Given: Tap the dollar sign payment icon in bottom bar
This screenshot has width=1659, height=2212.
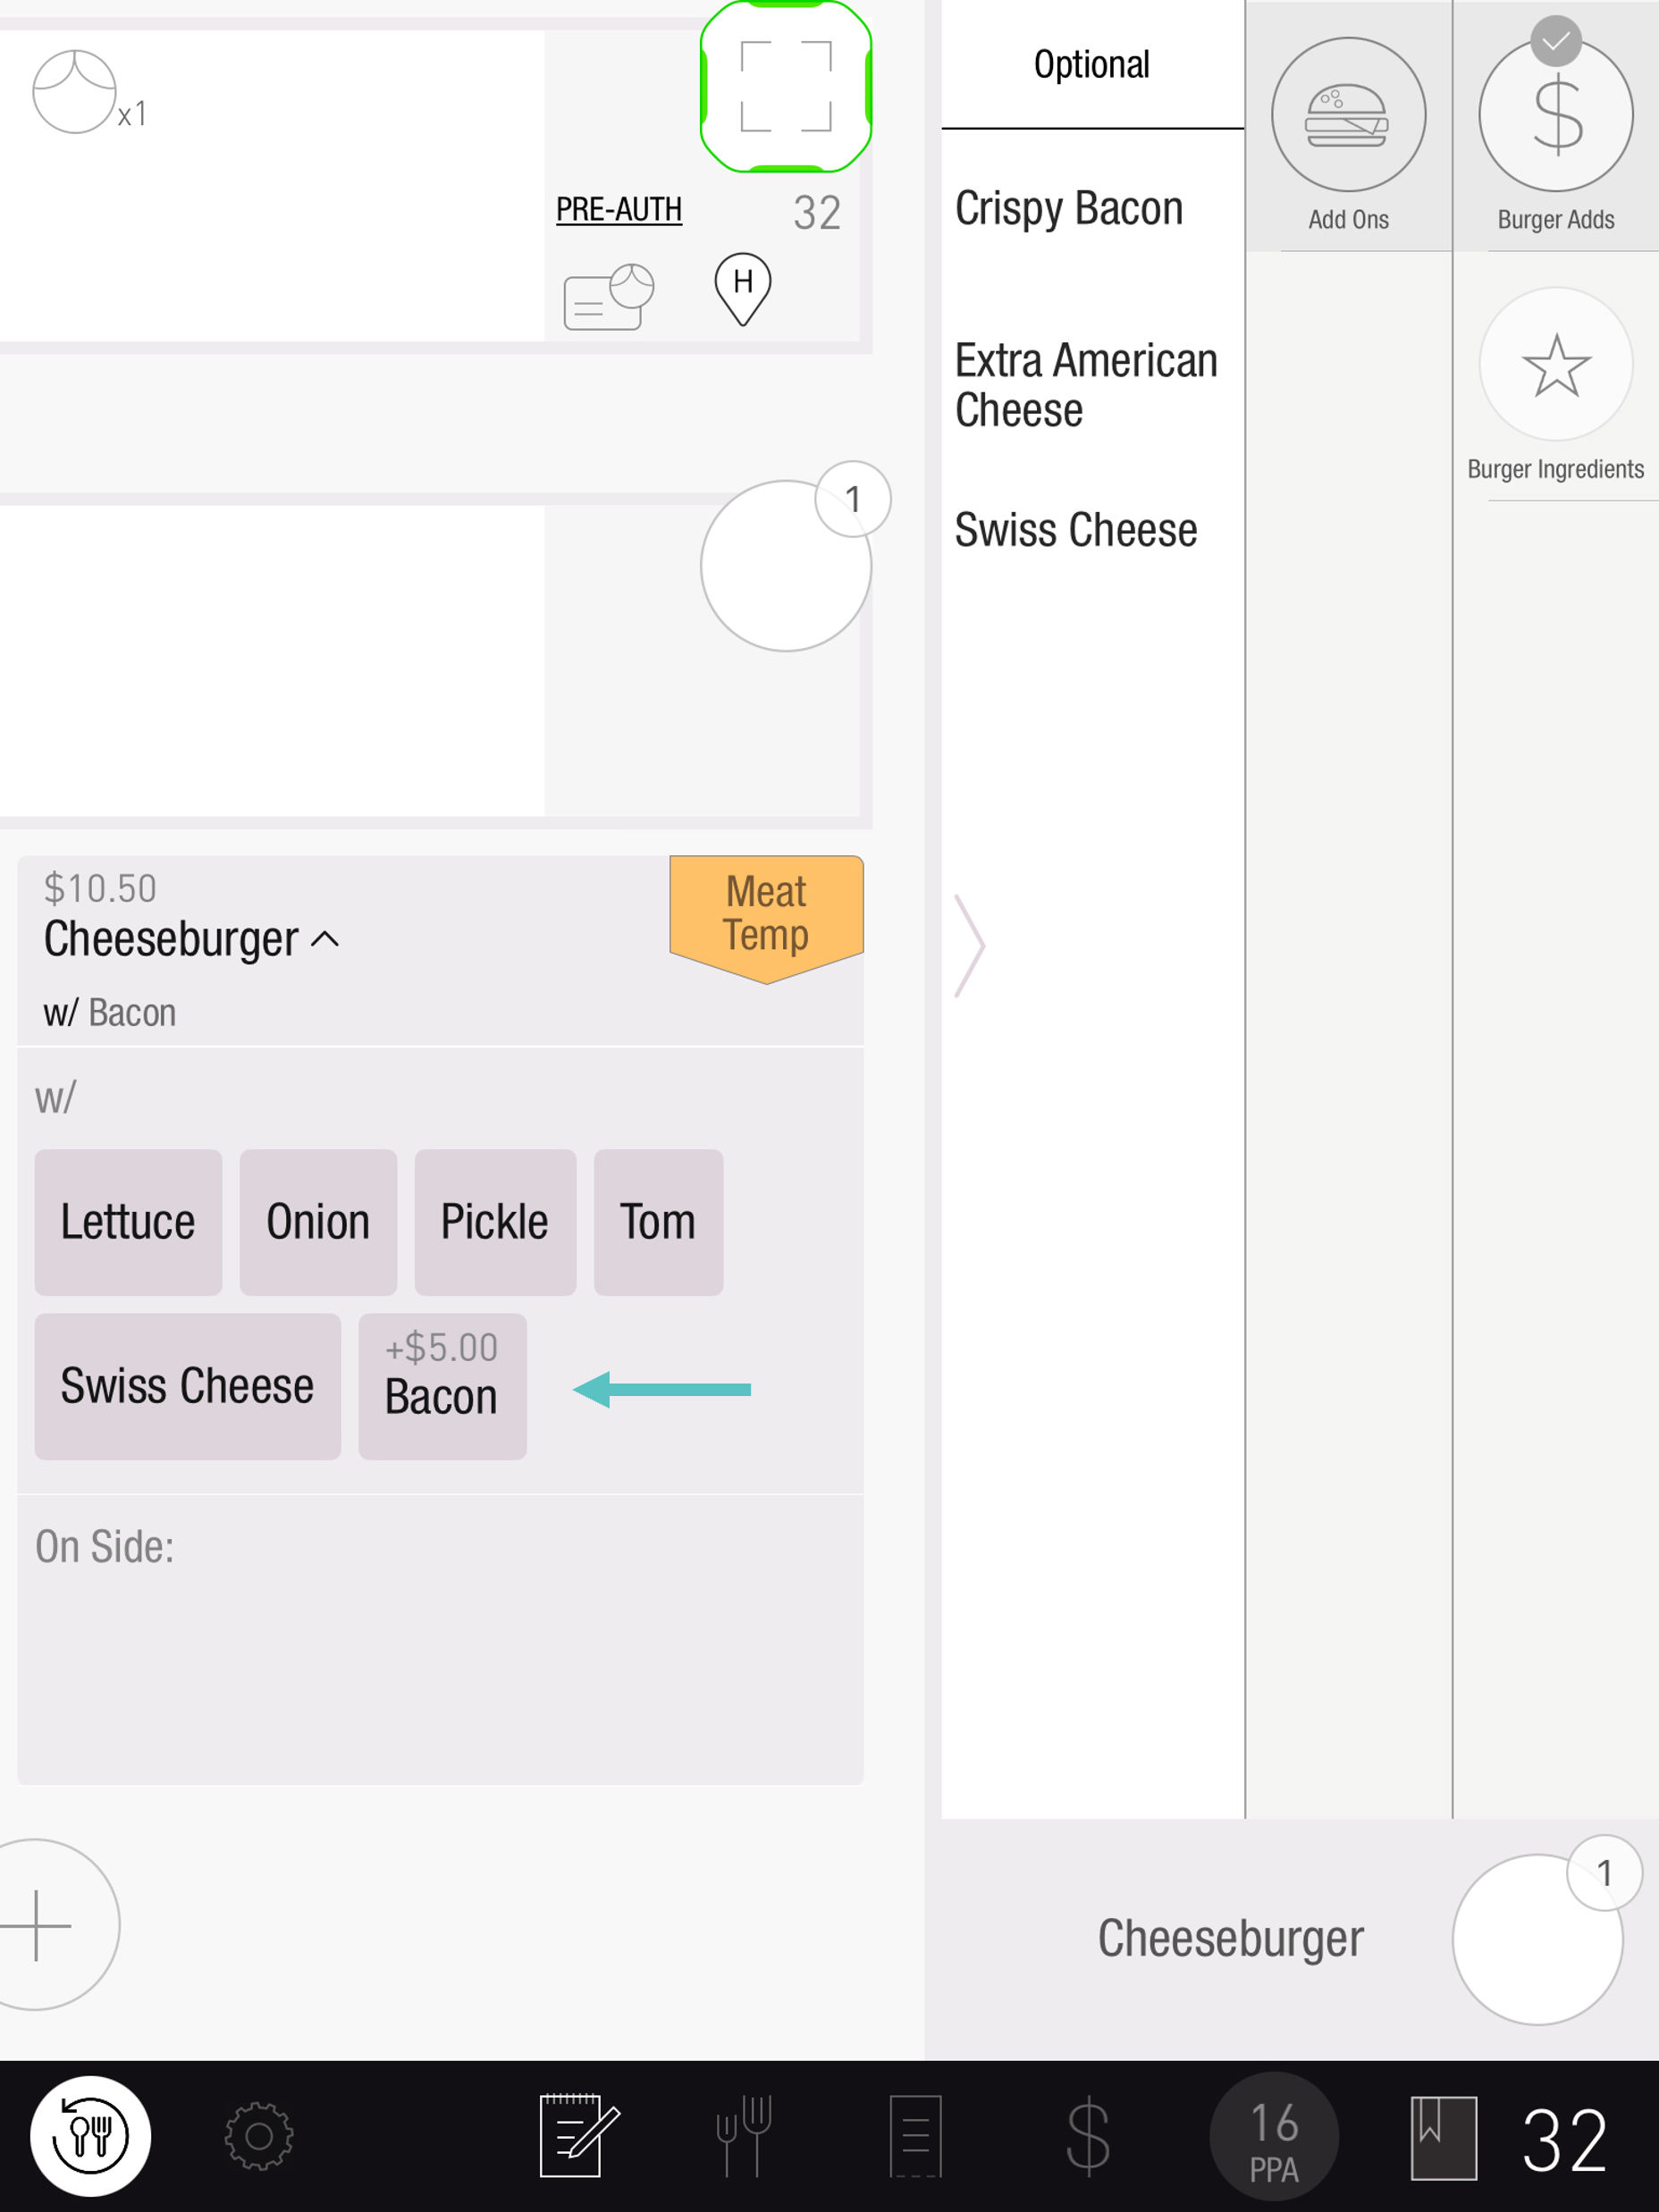Looking at the screenshot, I should tap(1087, 2135).
